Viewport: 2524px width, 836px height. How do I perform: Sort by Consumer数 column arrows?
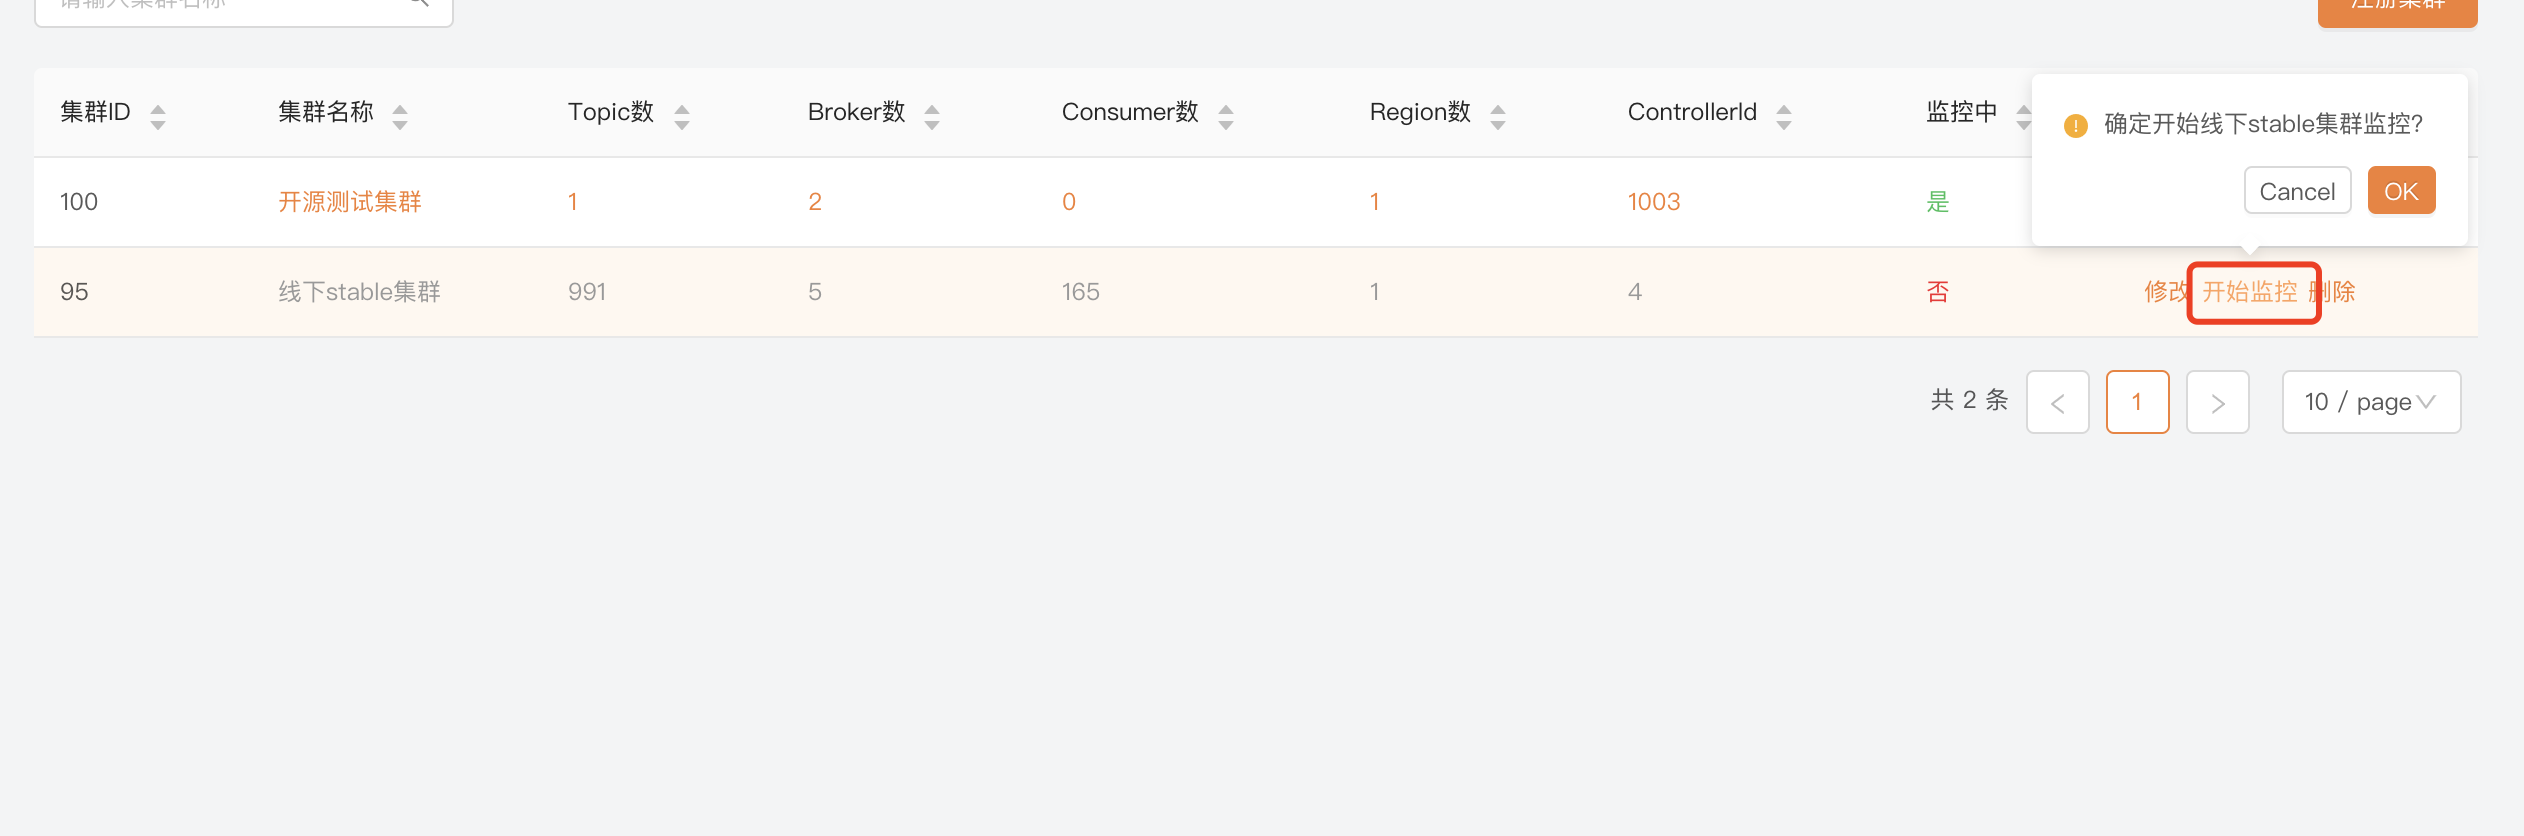point(1226,117)
